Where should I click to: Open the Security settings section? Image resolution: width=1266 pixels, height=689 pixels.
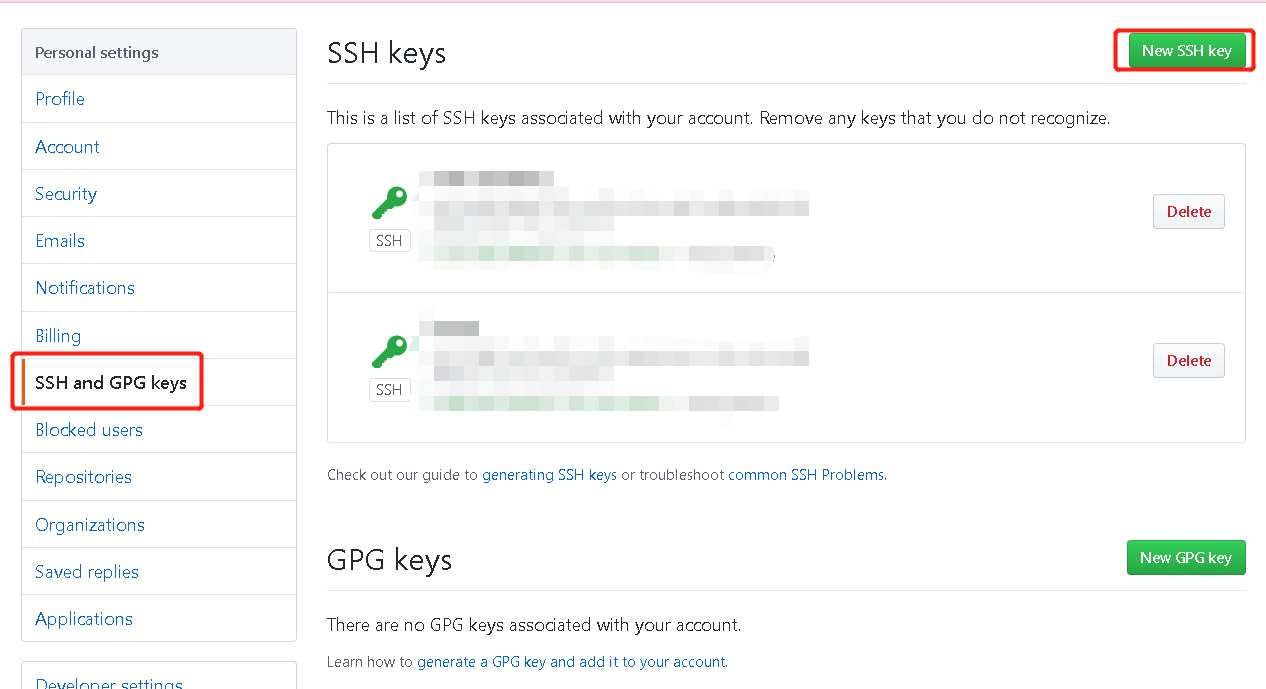tap(66, 193)
